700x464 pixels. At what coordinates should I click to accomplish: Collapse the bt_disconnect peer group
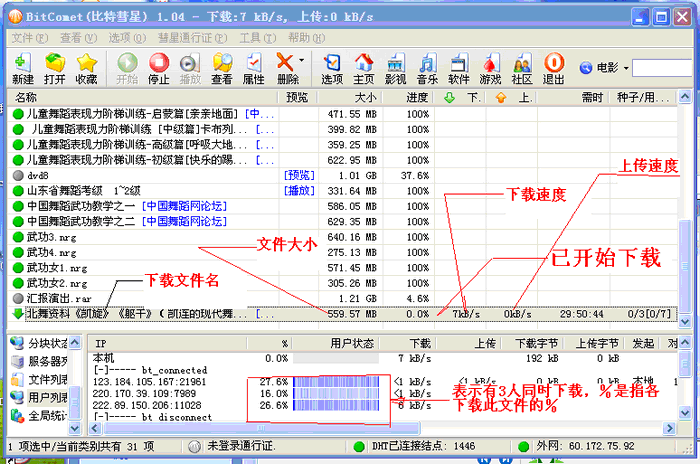pos(98,417)
